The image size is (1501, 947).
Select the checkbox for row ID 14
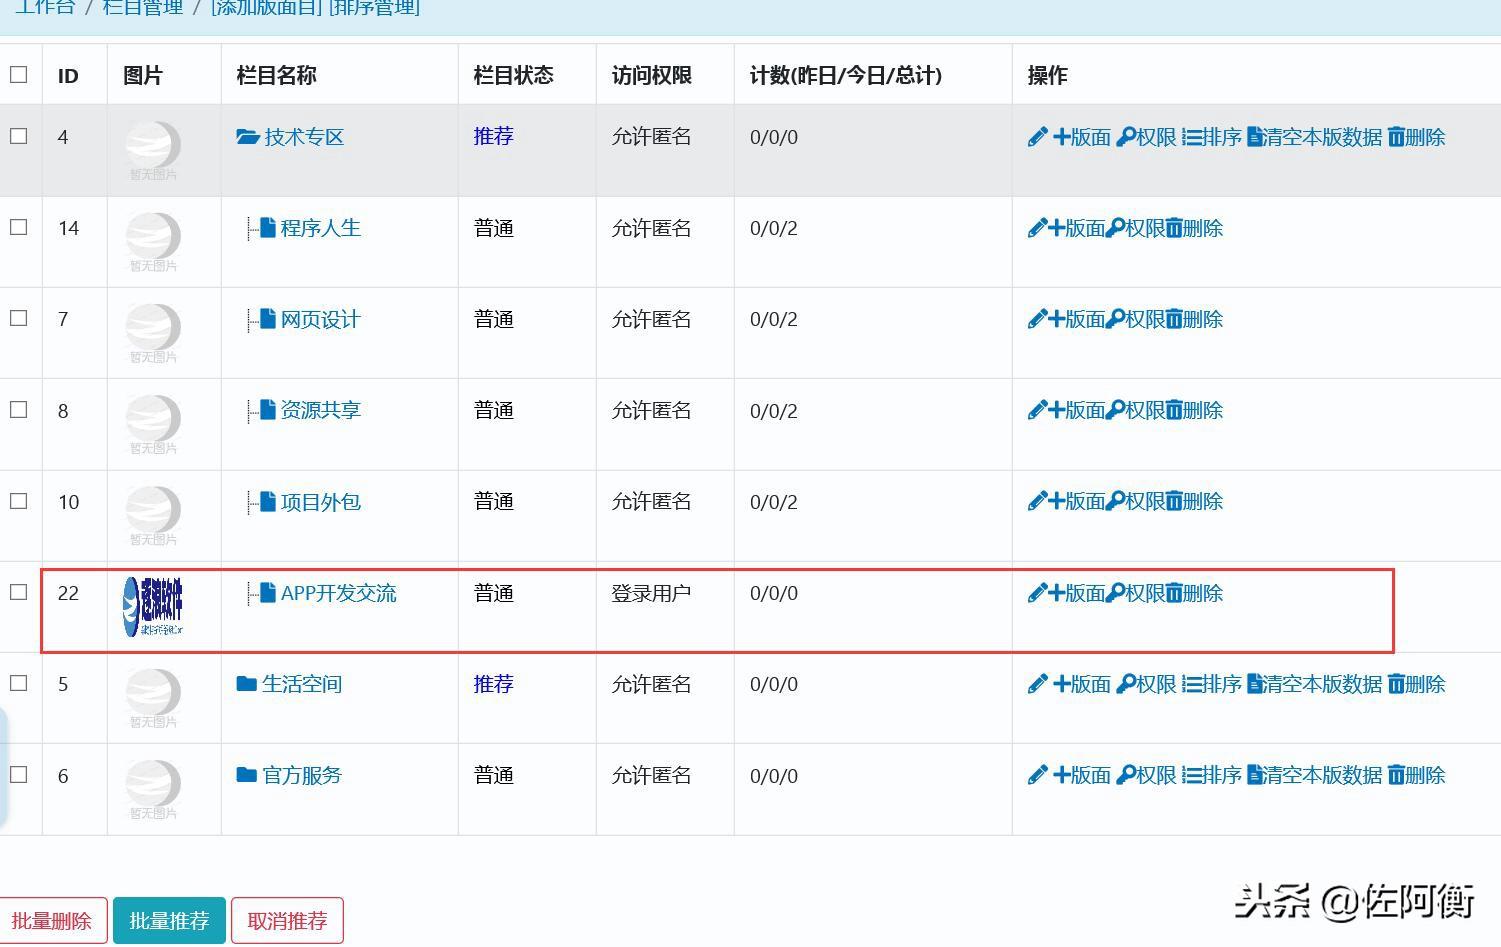19,227
